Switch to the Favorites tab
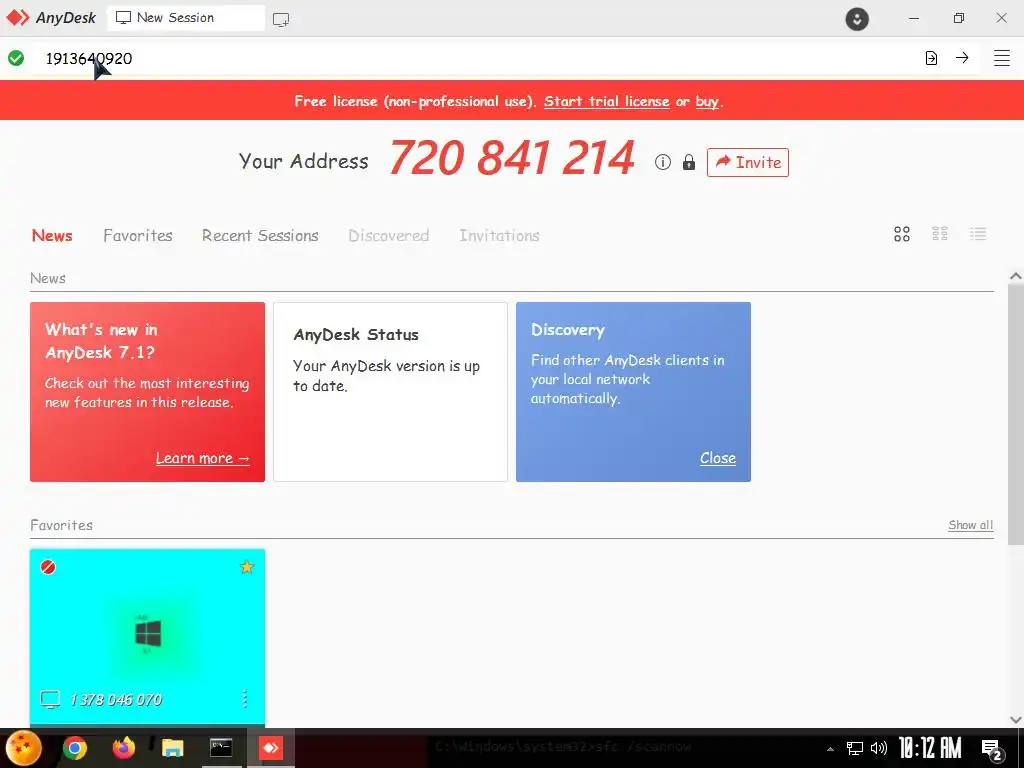The width and height of the screenshot is (1024, 768). pyautogui.click(x=138, y=235)
